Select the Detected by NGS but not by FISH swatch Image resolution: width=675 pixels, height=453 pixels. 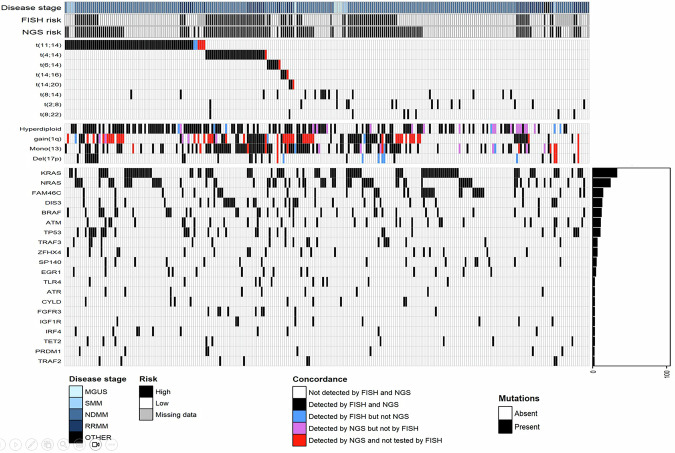pos(299,428)
